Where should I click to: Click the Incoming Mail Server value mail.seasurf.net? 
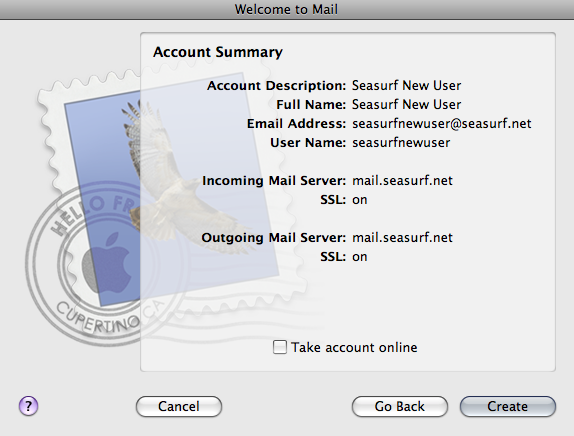pyautogui.click(x=402, y=180)
